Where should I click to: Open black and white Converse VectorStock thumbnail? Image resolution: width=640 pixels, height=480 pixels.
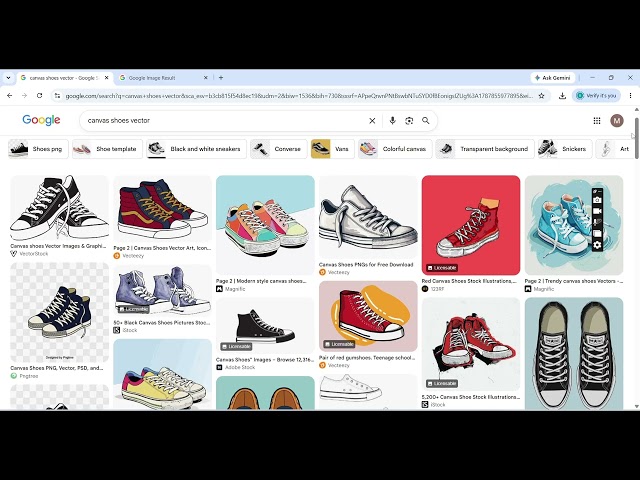[60, 208]
